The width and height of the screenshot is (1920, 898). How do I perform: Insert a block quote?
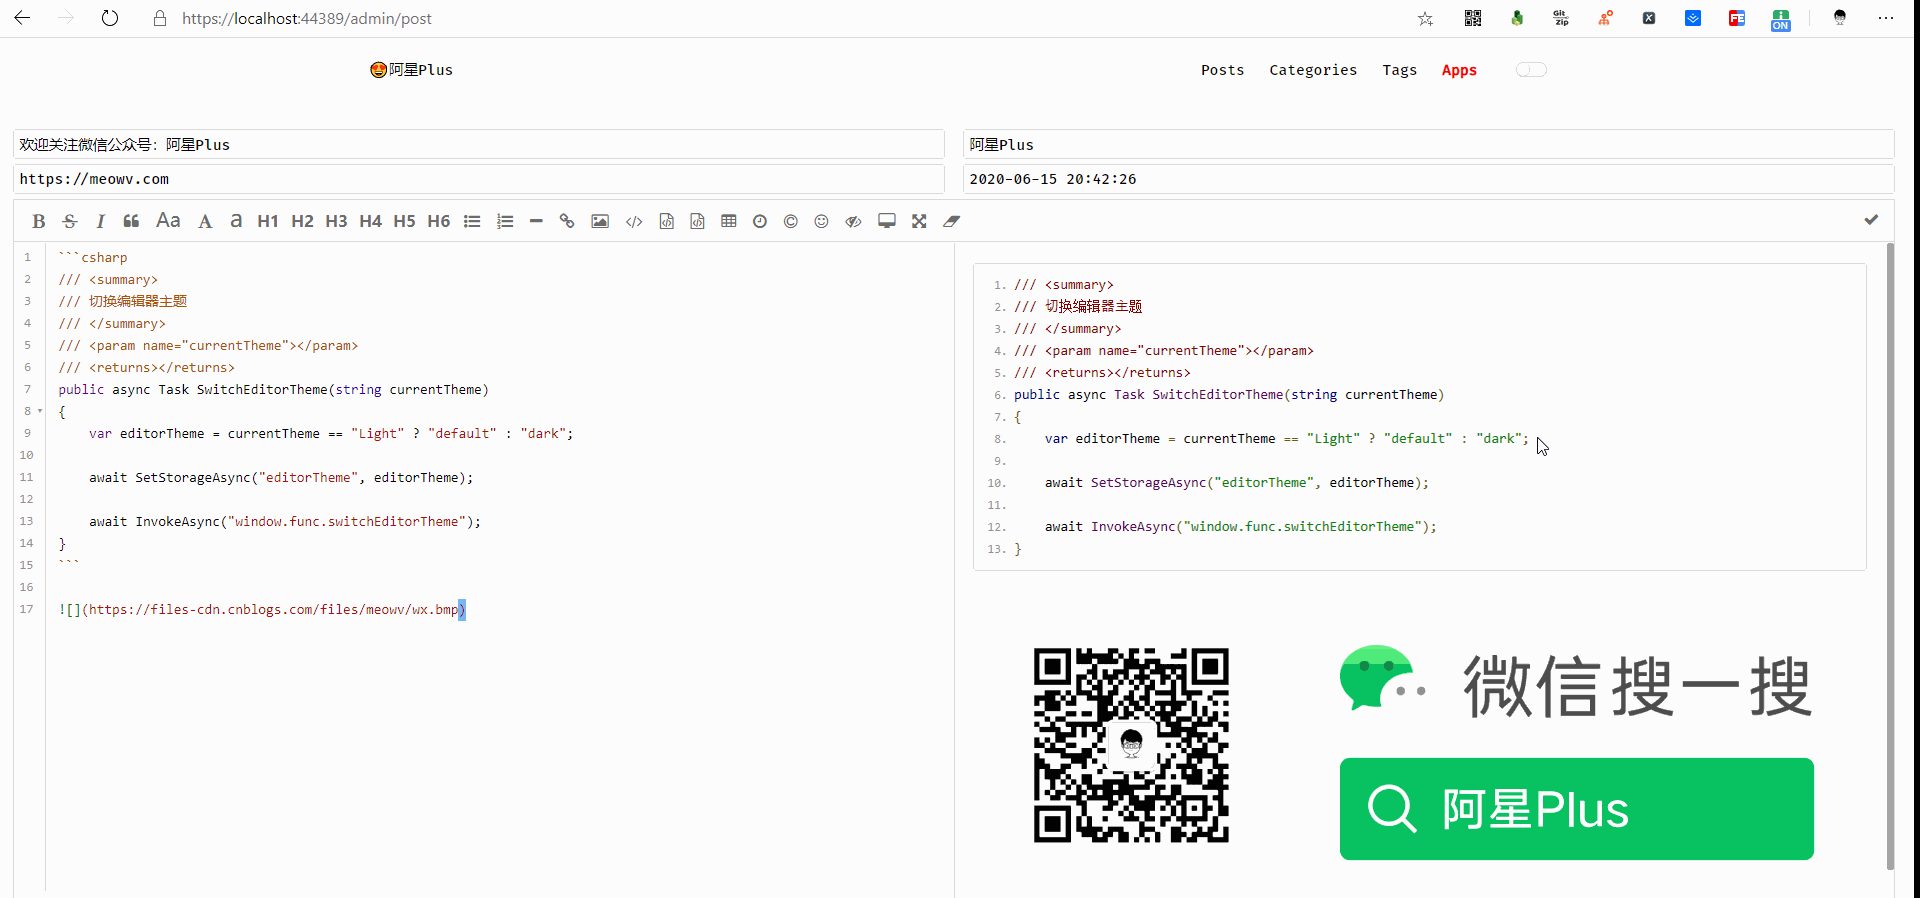click(x=131, y=221)
